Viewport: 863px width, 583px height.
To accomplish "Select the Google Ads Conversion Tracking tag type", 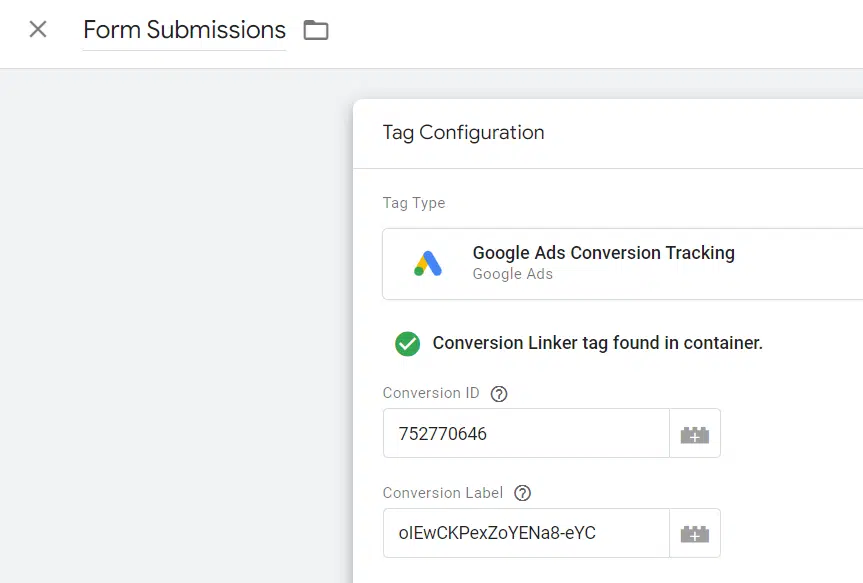I will pos(622,264).
